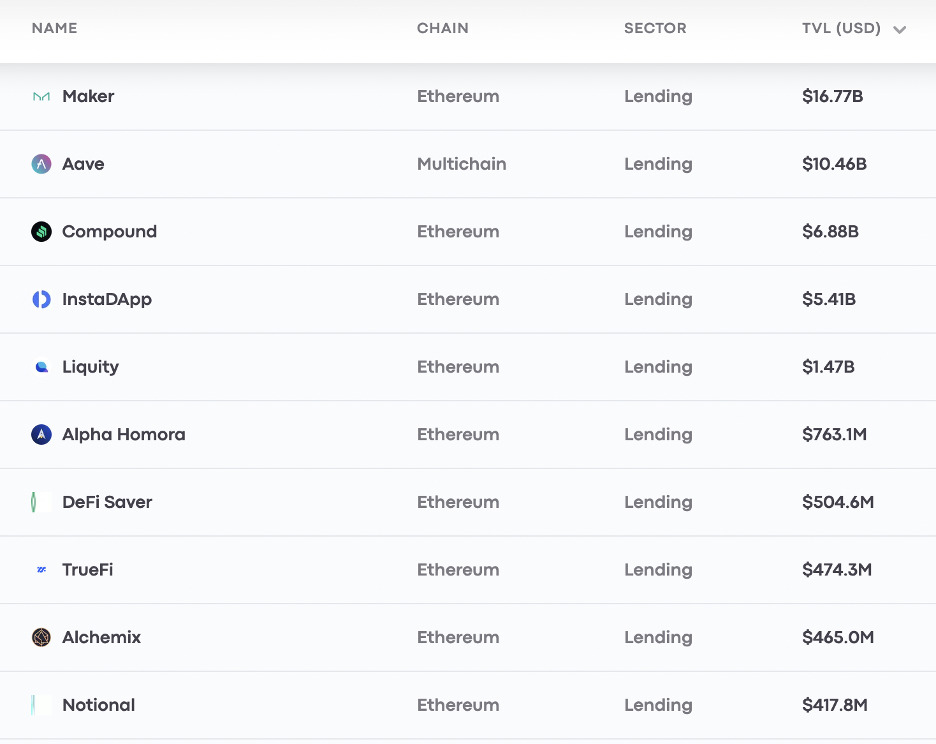This screenshot has height=744, width=936.
Task: Select the Lending sector in Compound row
Action: [x=658, y=232]
